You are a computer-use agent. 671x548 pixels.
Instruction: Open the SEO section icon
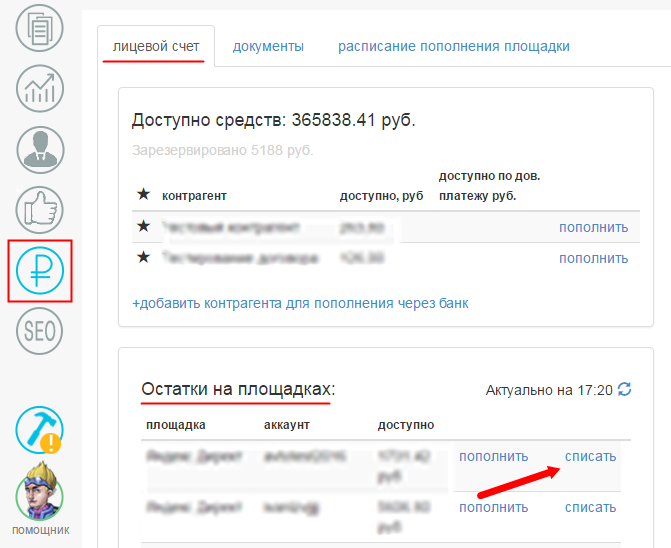coord(39,331)
